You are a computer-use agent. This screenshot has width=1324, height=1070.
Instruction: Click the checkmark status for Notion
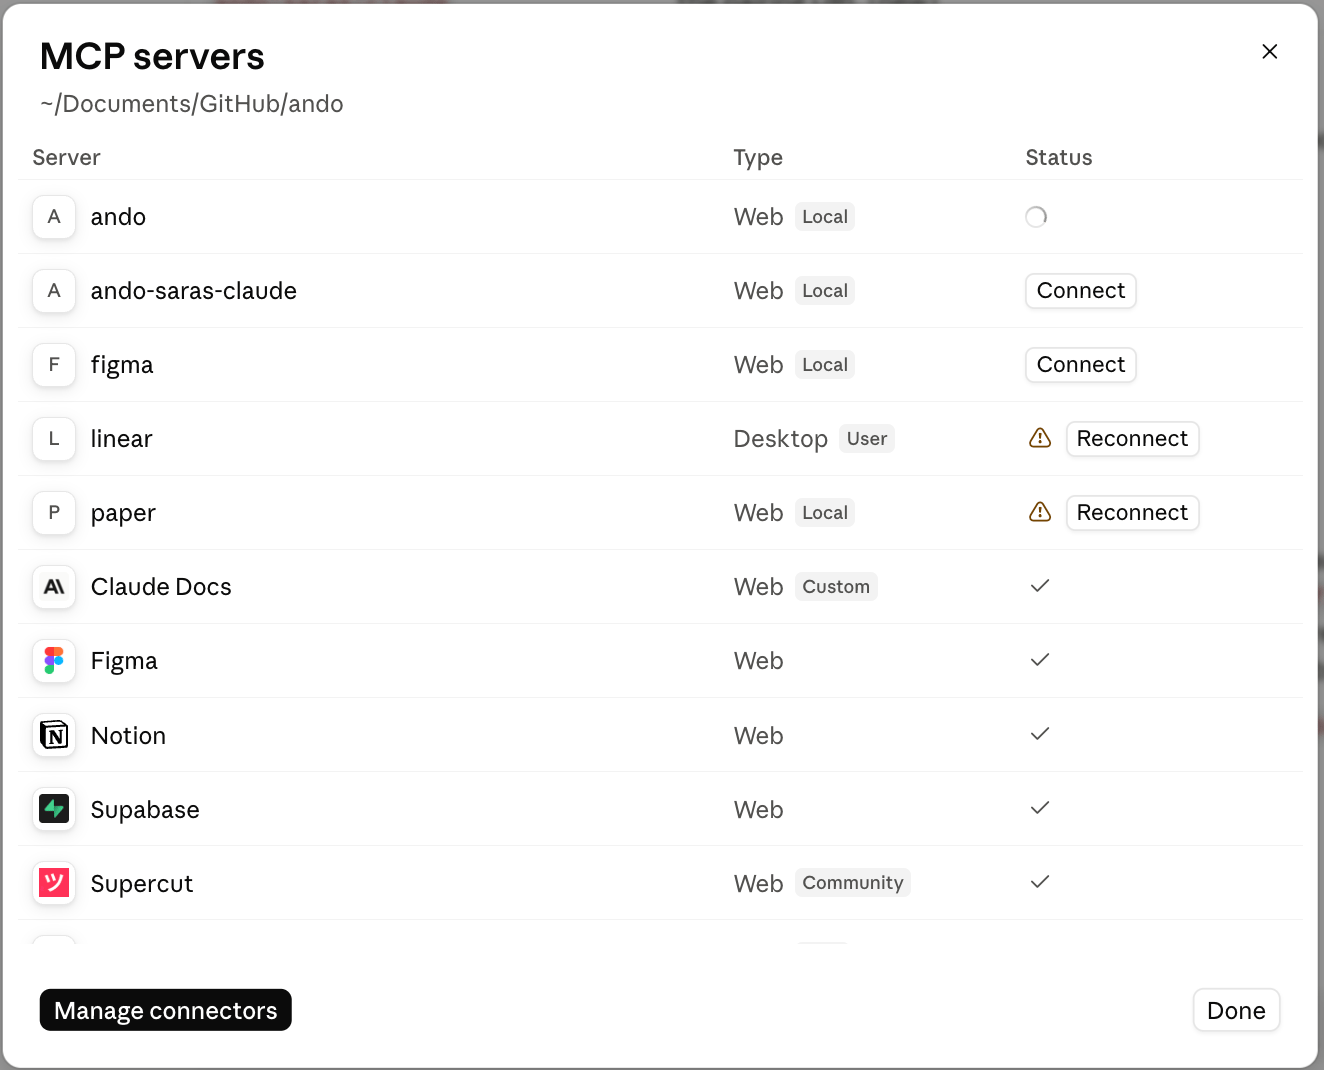1040,734
